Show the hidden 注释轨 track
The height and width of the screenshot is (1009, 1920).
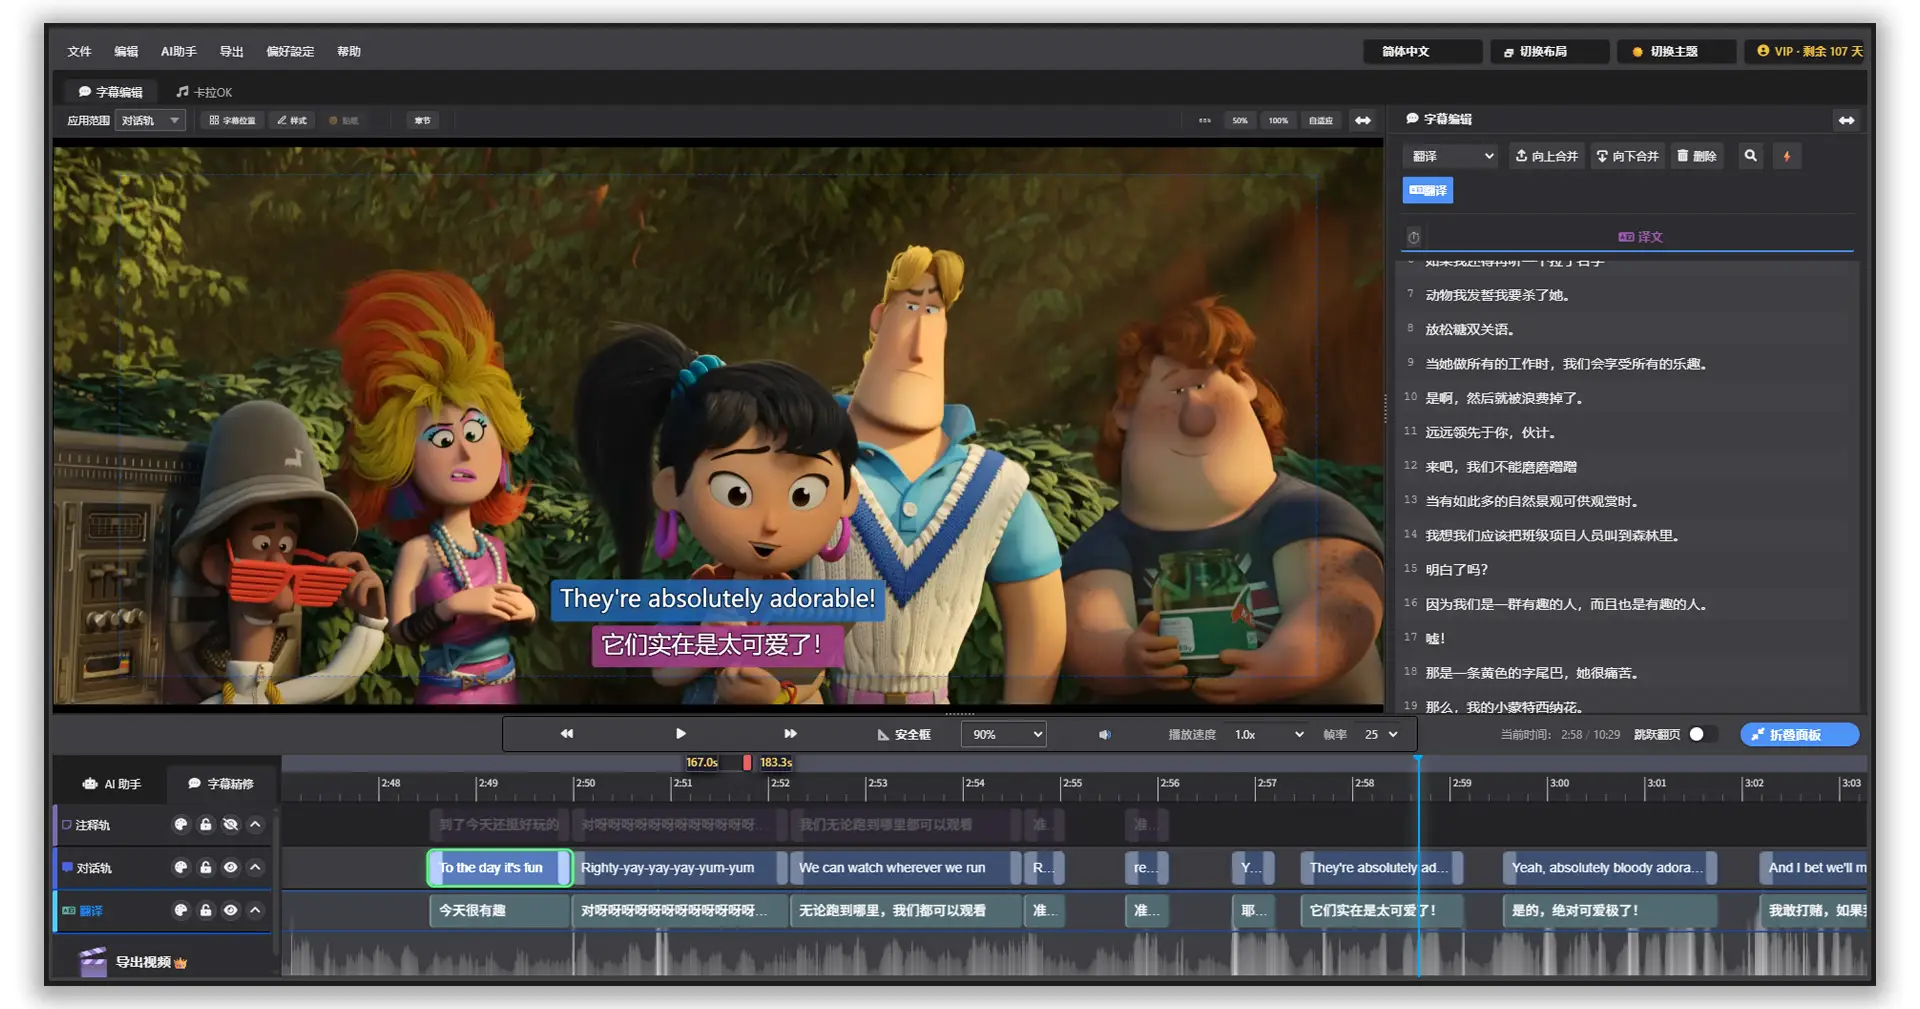point(231,825)
